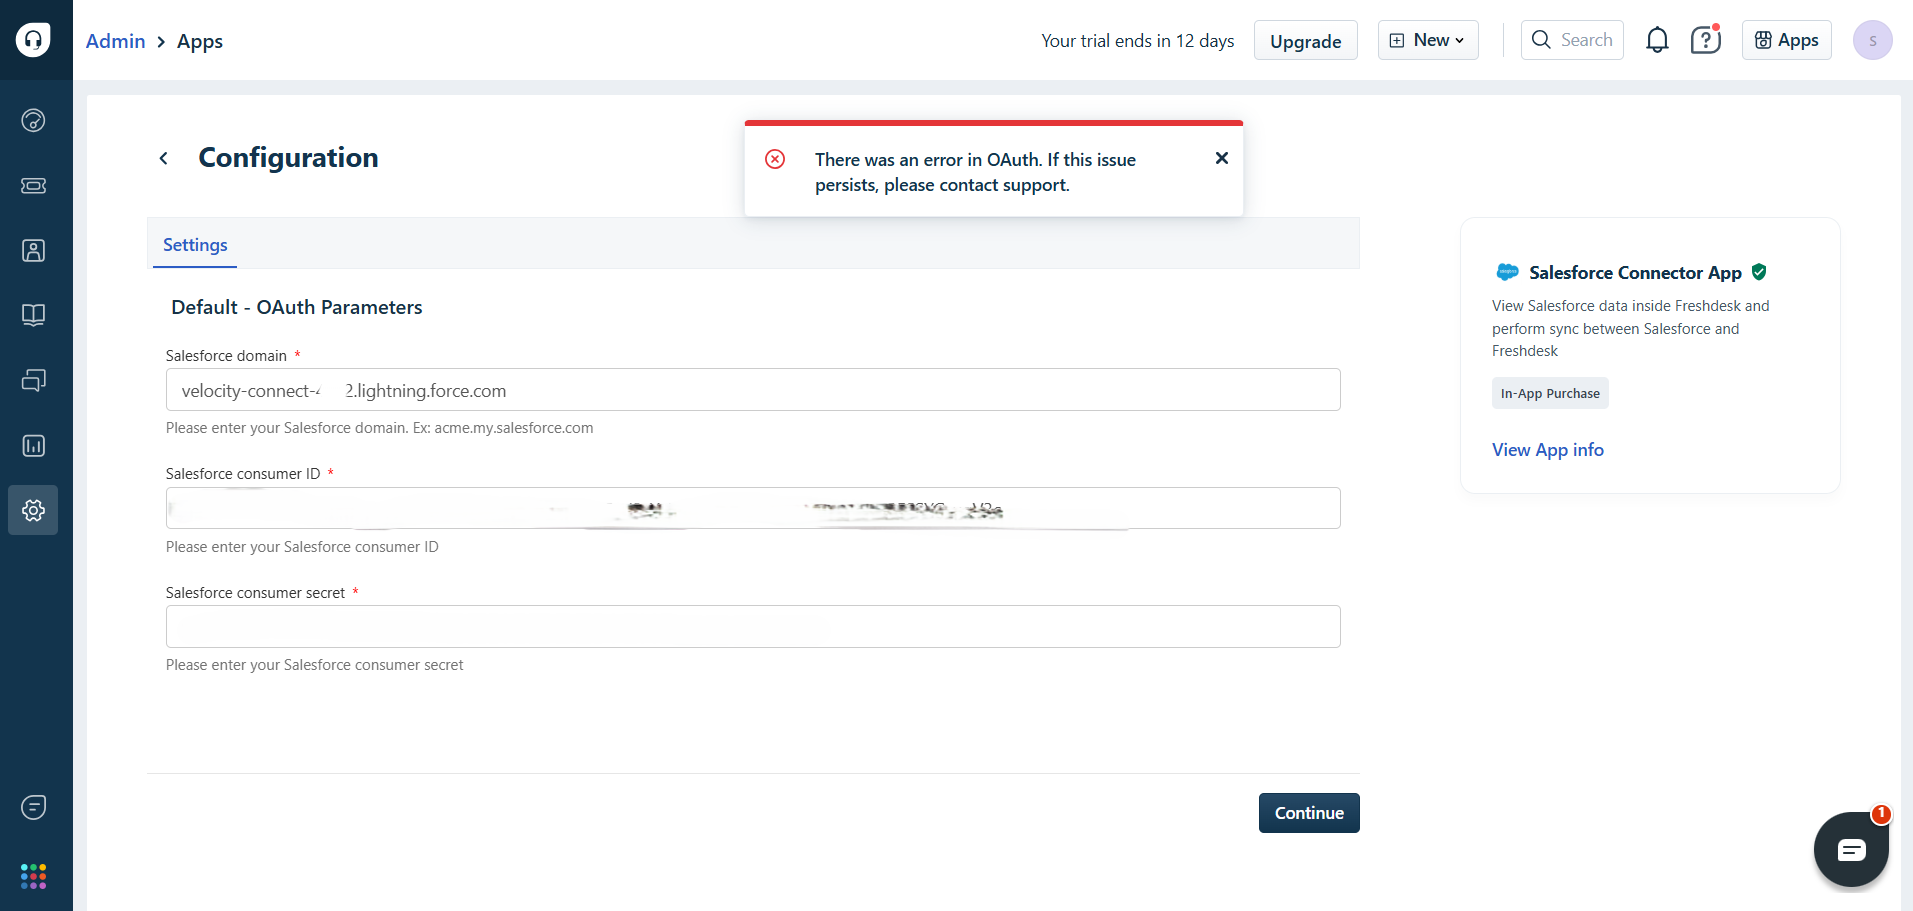
Task: Open the Admin gear icon in sidebar
Action: [x=33, y=511]
